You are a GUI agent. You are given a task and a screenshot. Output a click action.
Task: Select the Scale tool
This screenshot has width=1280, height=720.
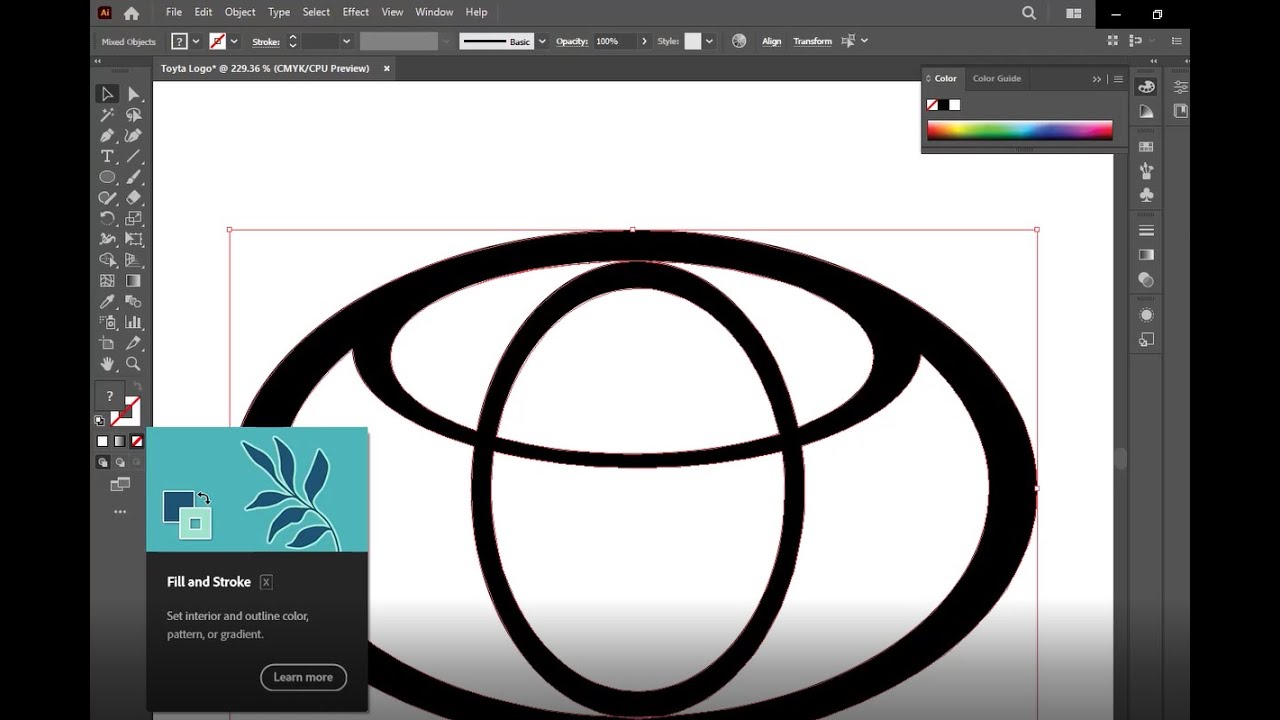[x=133, y=218]
